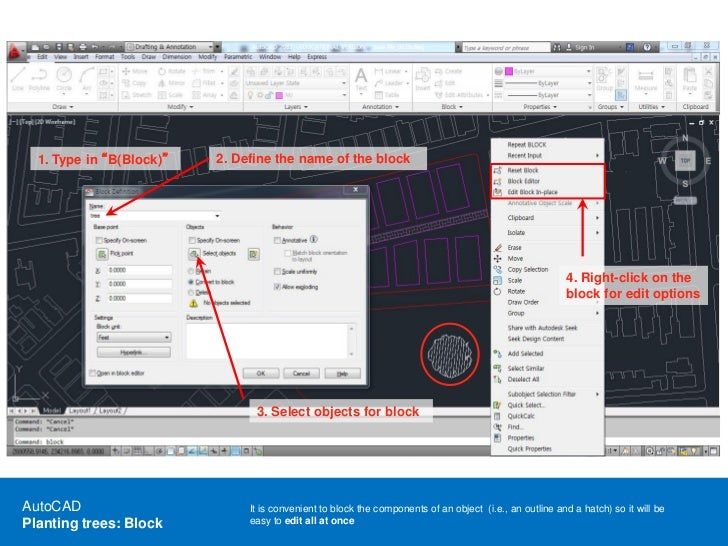Click Pick point icon in Block Definition
Viewport: 728px width, 546px height.
click(101, 254)
